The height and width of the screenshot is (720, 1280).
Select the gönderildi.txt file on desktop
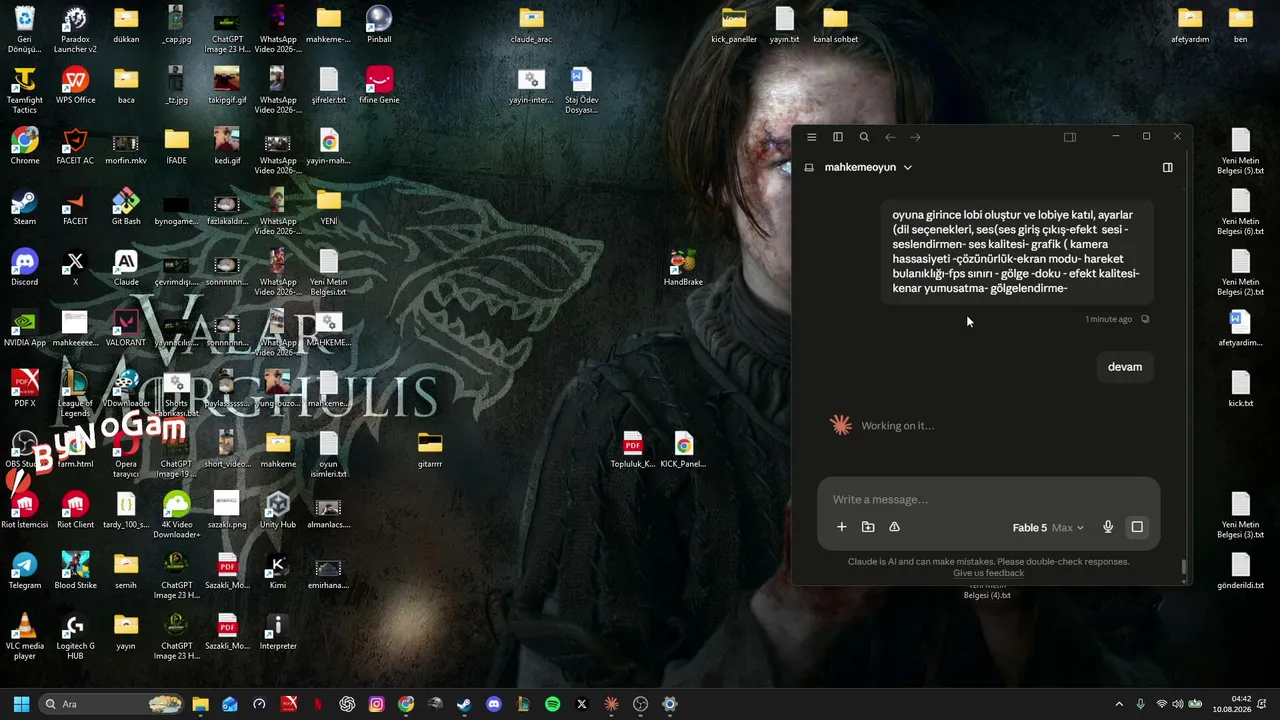(x=1241, y=572)
